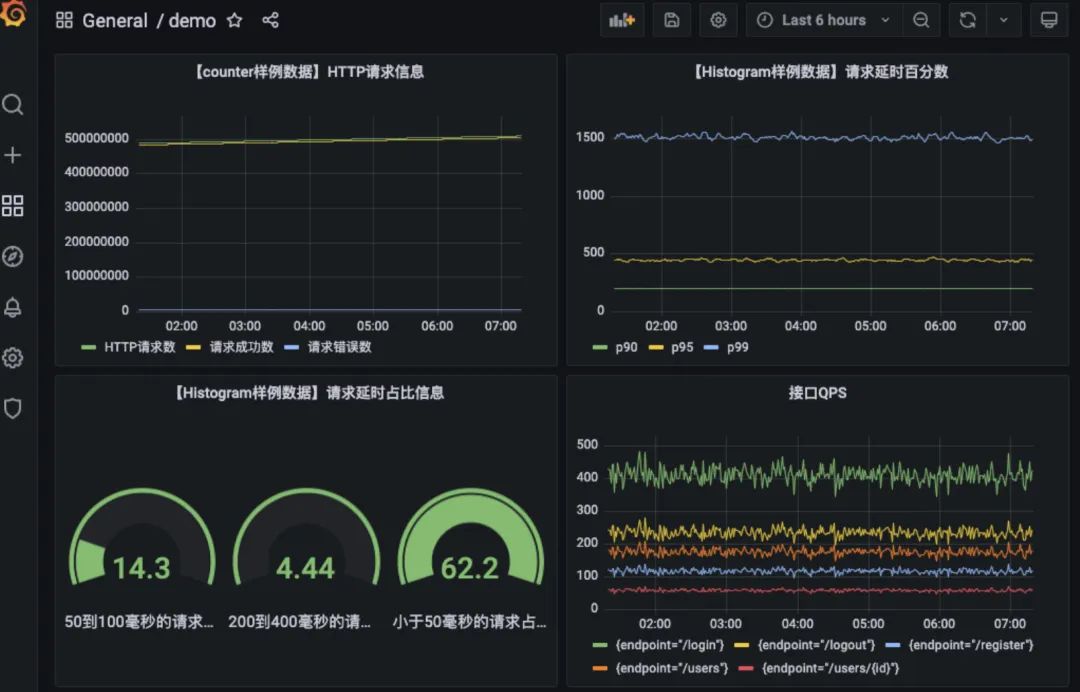Image resolution: width=1080 pixels, height=692 pixels.
Task: Click the 200到400毫秒的请 gauge label
Action: point(300,622)
